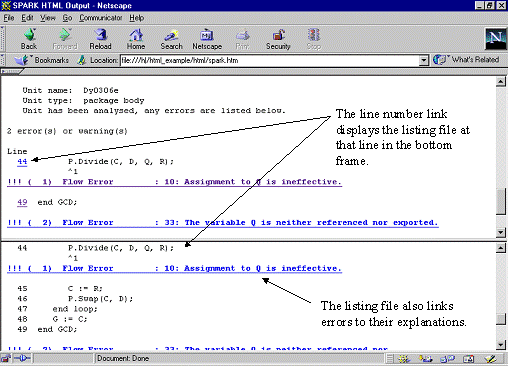Screen dimensions: 508x366
Task: Click the 'Unit name: Dy0306e' text
Action: click(x=70, y=91)
